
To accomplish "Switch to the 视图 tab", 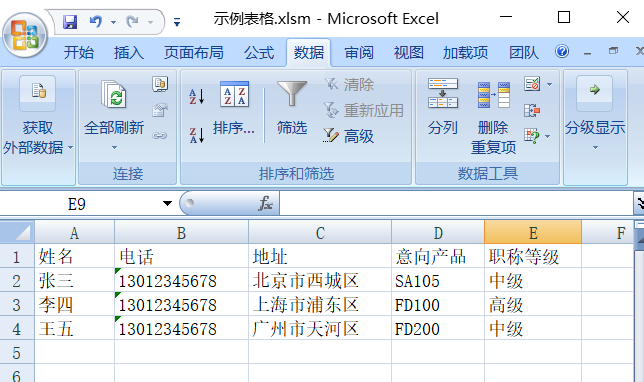I will coord(408,53).
